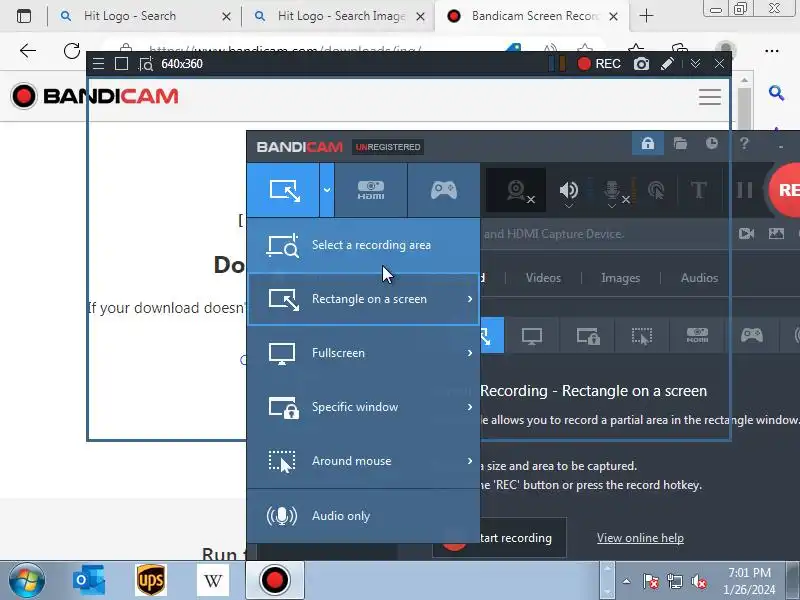The image size is (800, 600).
Task: Click the find window icon beside 640x360
Action: click(x=145, y=64)
